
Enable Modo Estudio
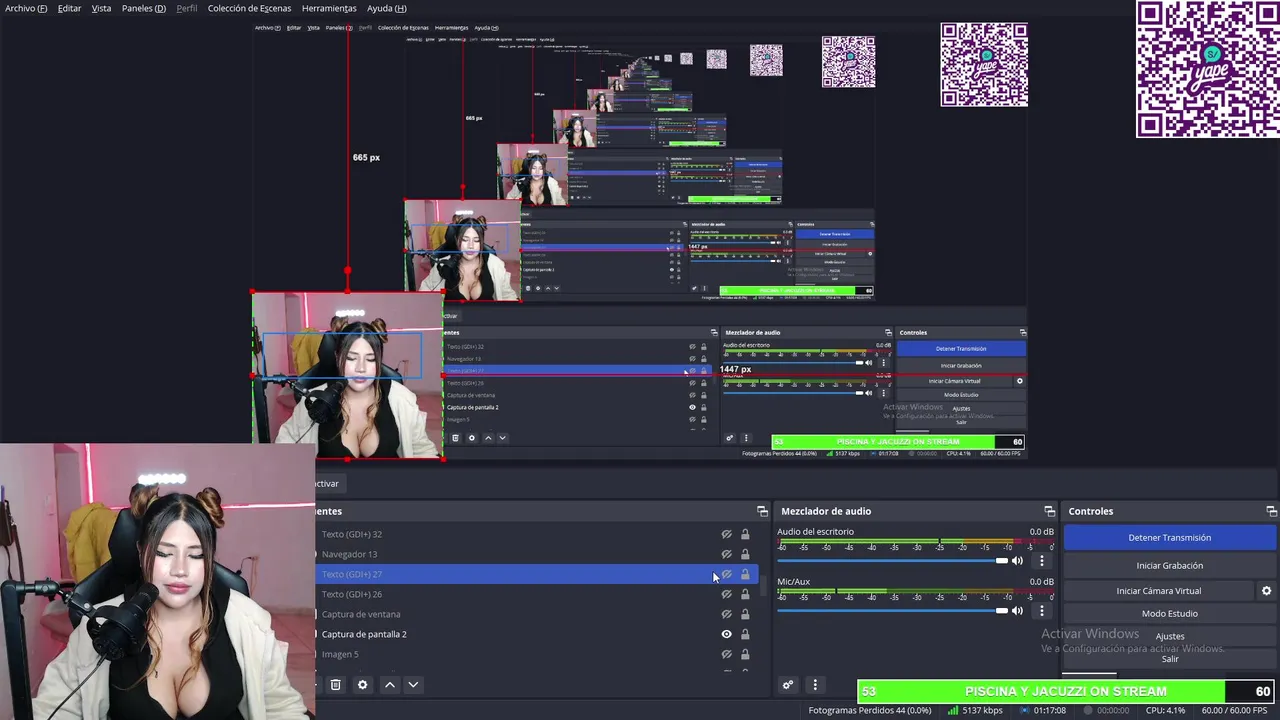[x=1170, y=614]
